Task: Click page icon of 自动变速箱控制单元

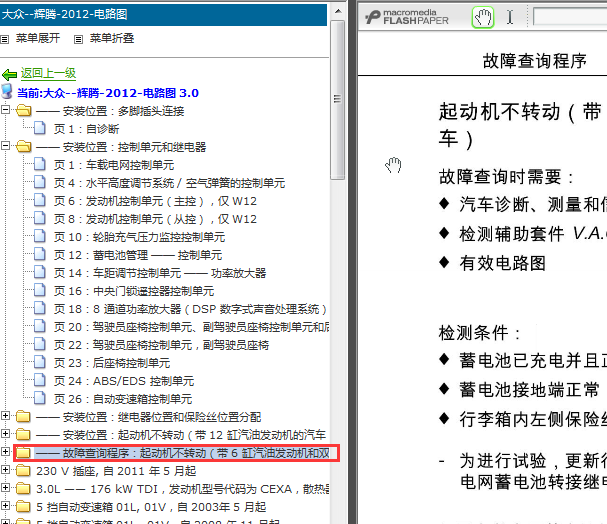Action: [x=39, y=398]
